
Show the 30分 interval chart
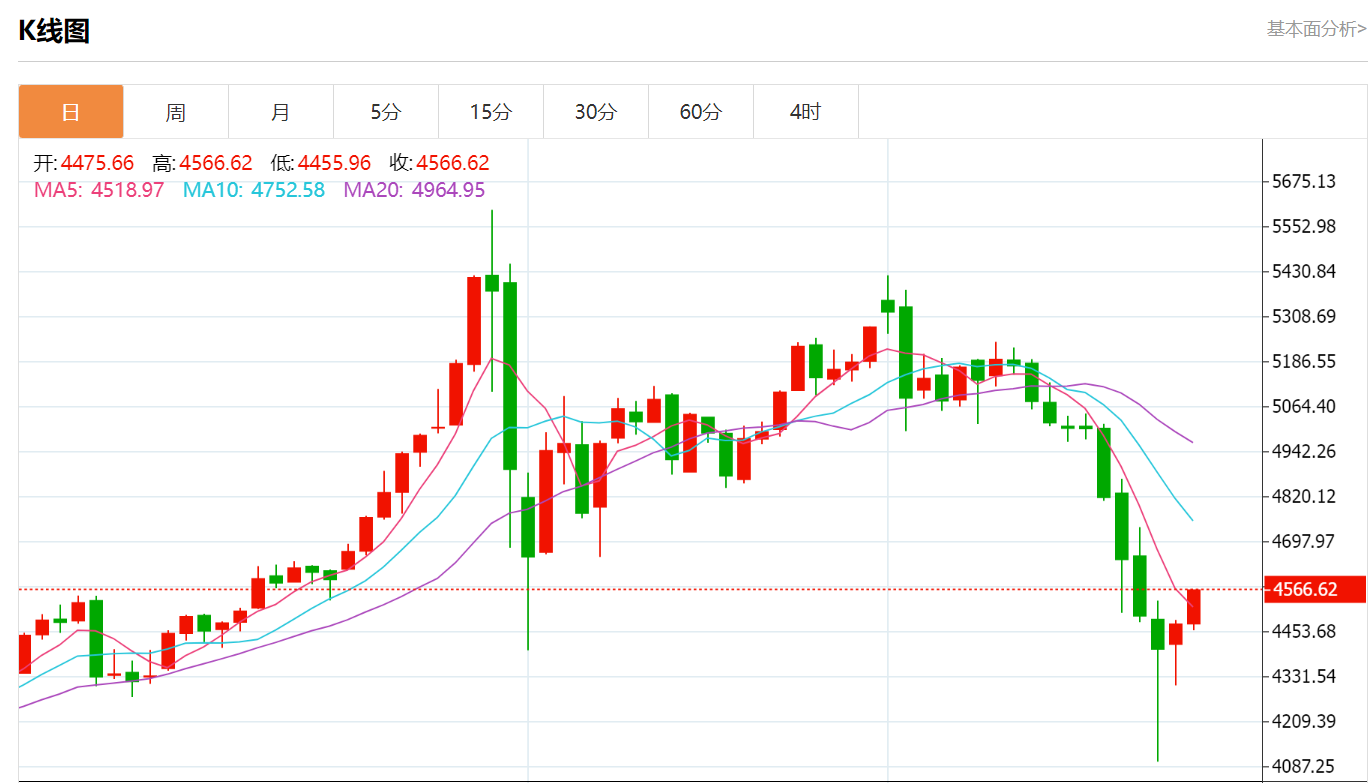[x=596, y=112]
